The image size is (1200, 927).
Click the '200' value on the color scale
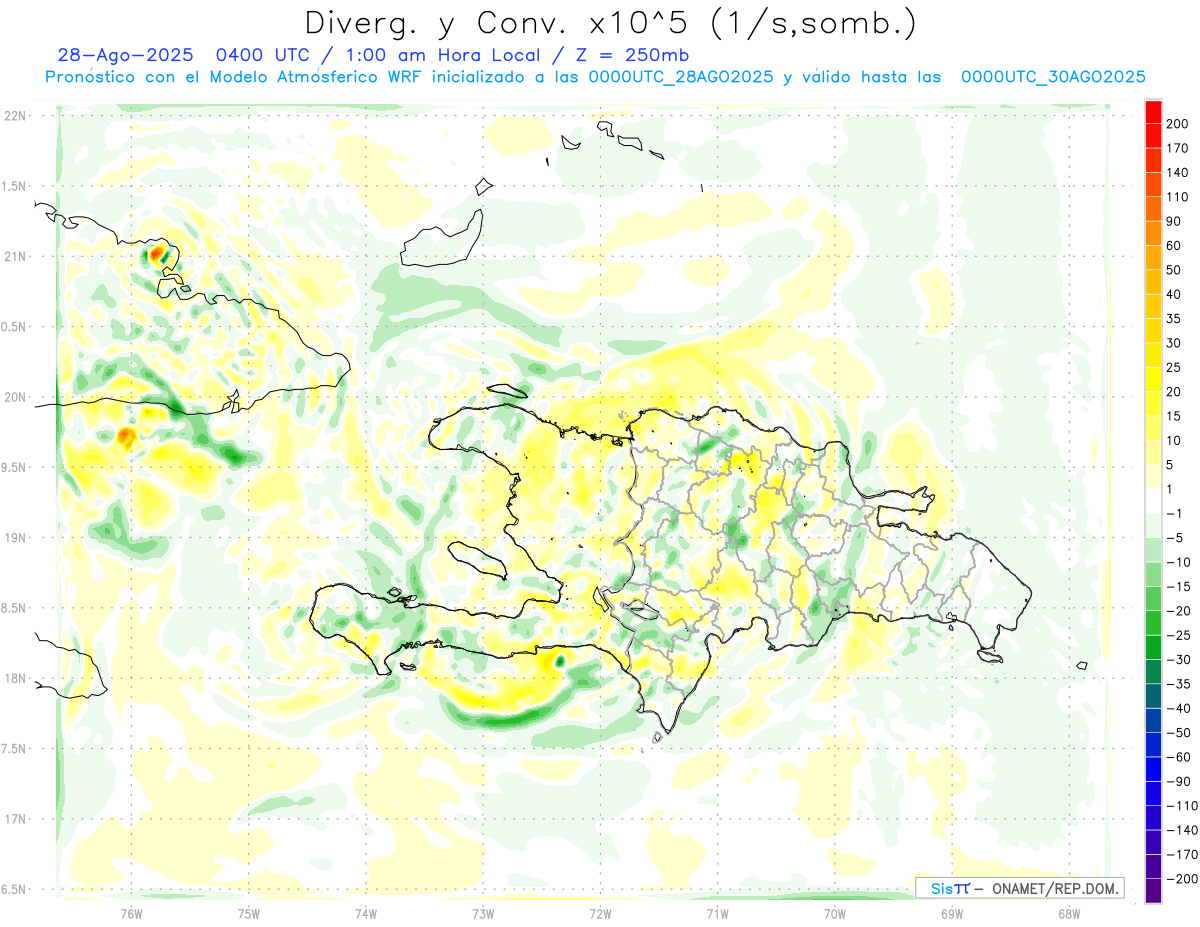point(1177,124)
